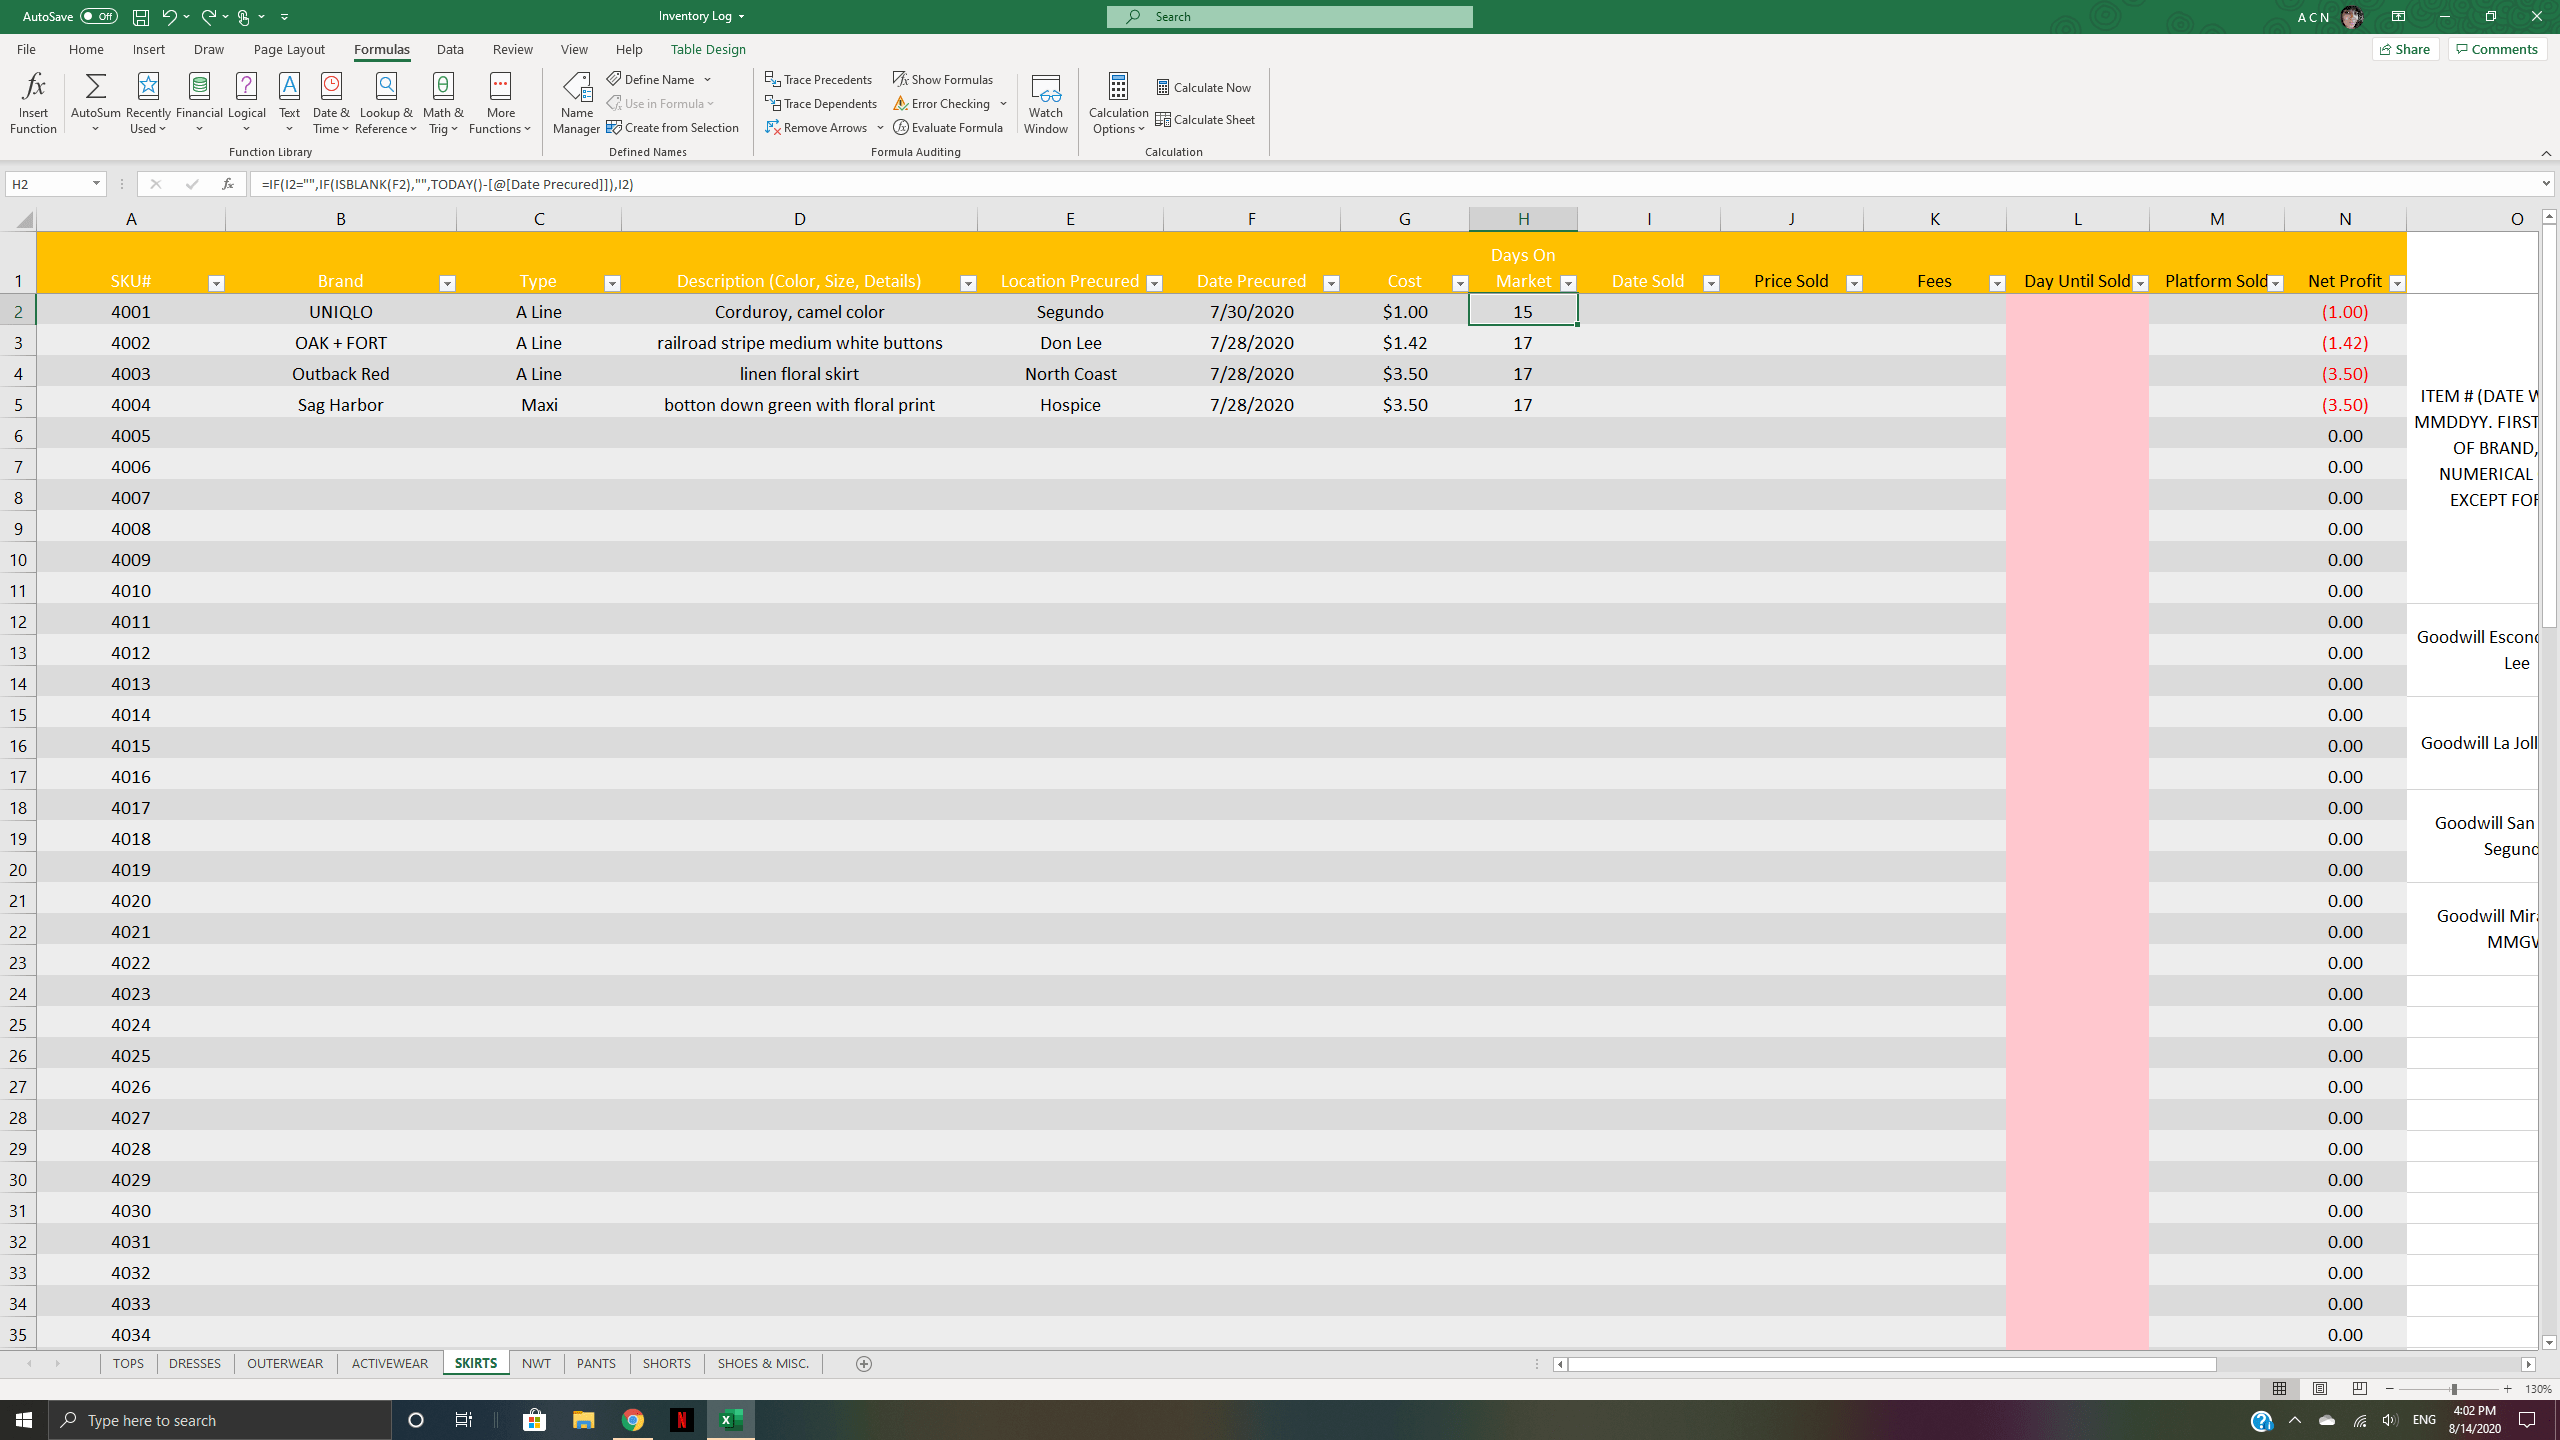Screen dimensions: 2560x1440
Task: Switch to the DRESSES sheet
Action: (195, 1363)
